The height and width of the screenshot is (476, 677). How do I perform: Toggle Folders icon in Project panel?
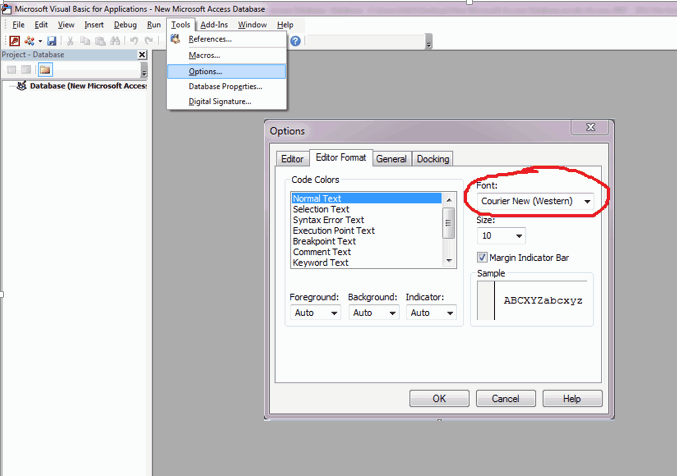click(x=45, y=70)
